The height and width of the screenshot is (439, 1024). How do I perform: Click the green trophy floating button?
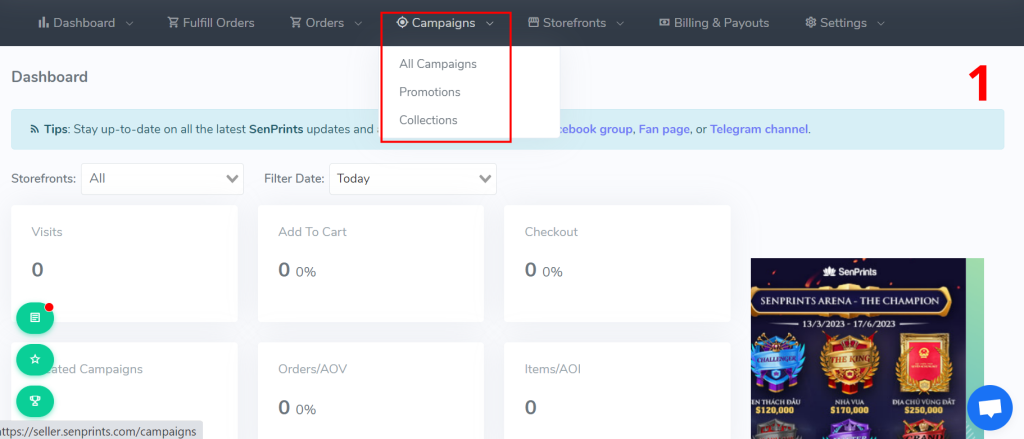(35, 401)
